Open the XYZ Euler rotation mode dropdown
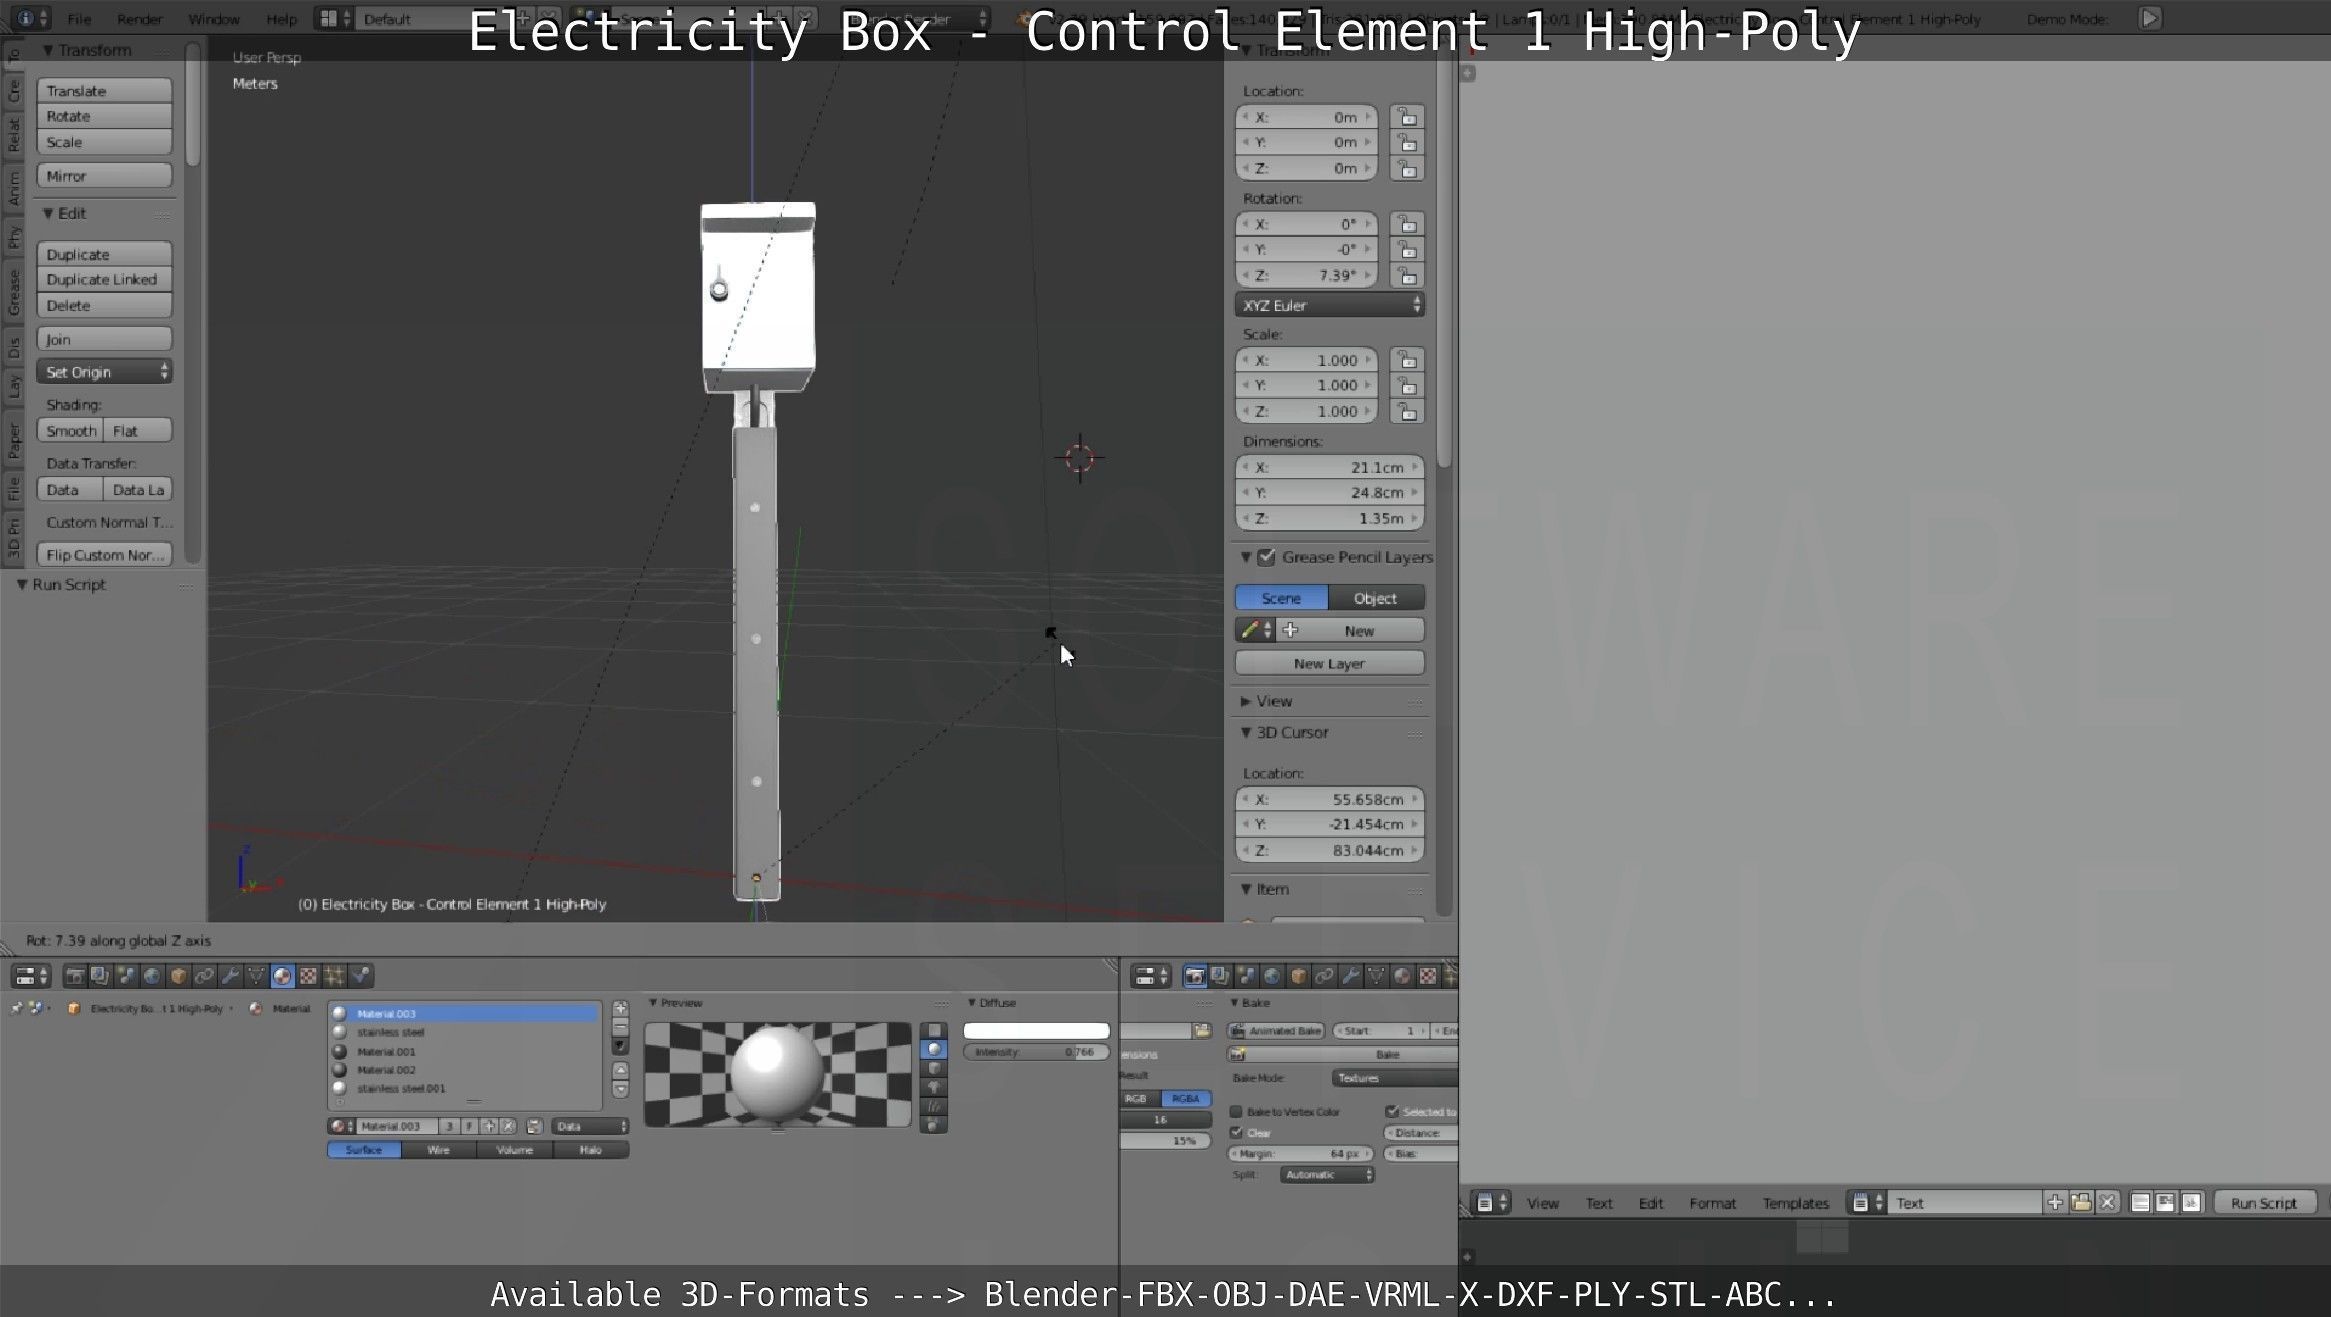The height and width of the screenshot is (1317, 2331). (1329, 305)
